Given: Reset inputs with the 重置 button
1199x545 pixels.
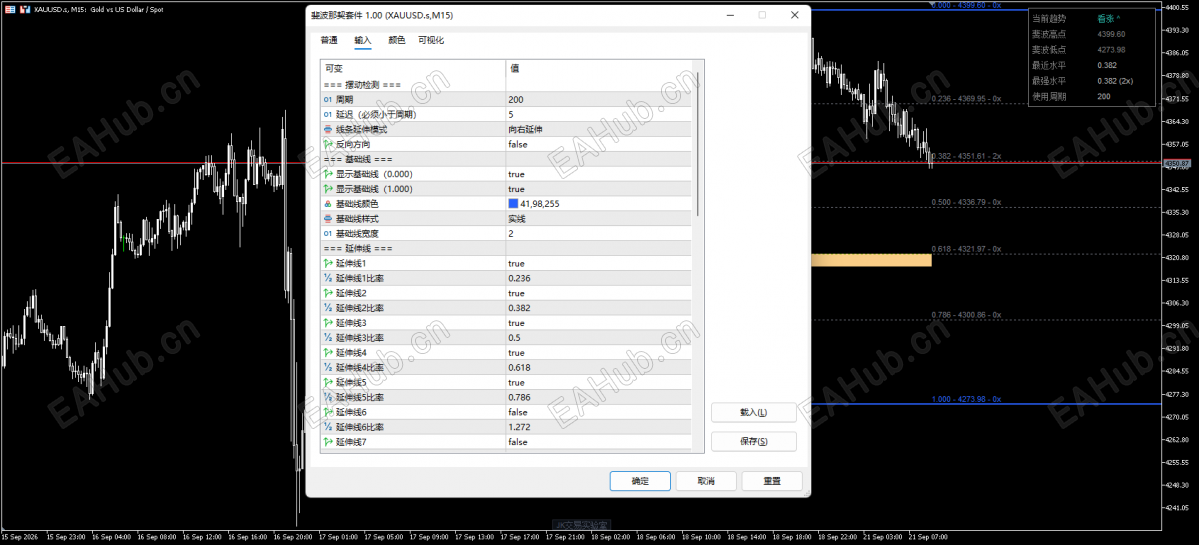Looking at the screenshot, I should click(x=772, y=482).
